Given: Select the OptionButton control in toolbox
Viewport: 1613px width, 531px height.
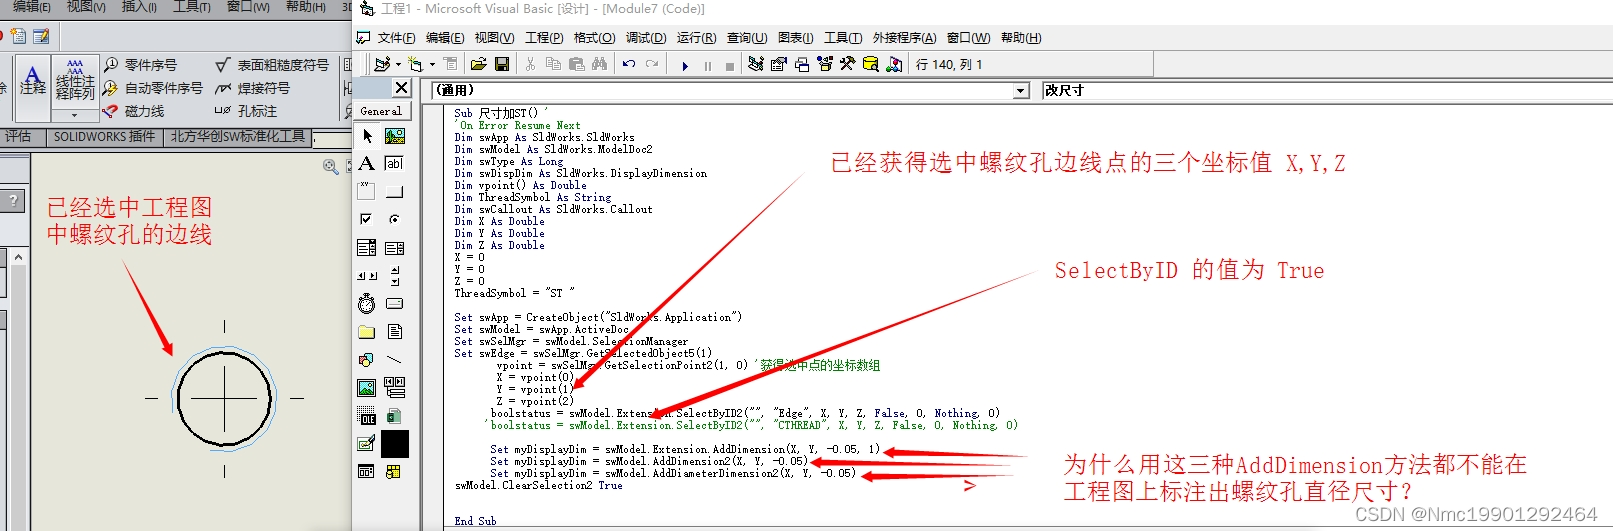Looking at the screenshot, I should point(395,219).
